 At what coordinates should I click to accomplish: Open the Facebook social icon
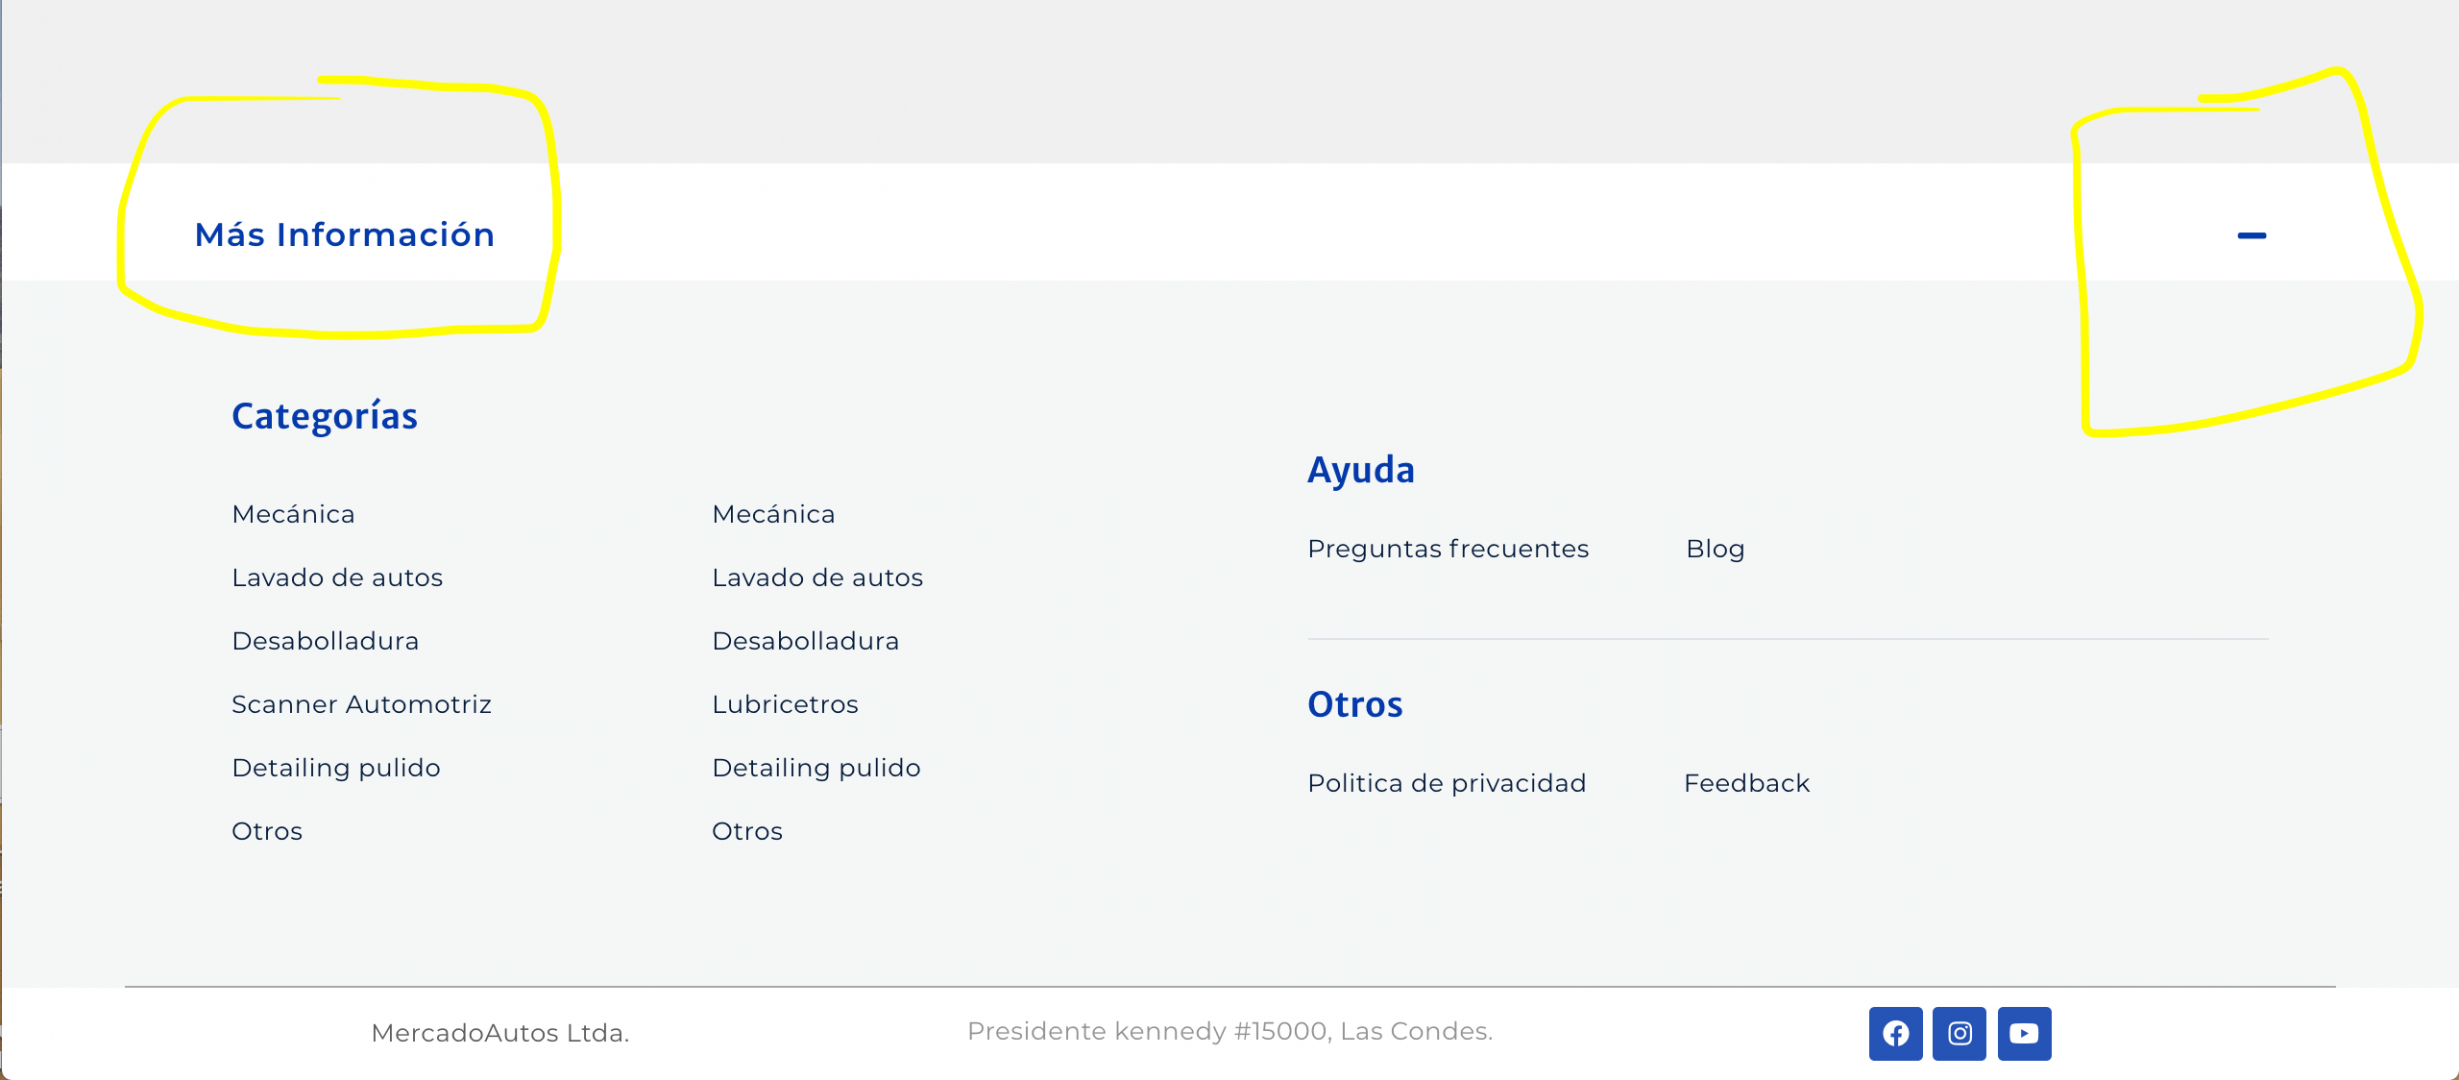[1895, 1033]
